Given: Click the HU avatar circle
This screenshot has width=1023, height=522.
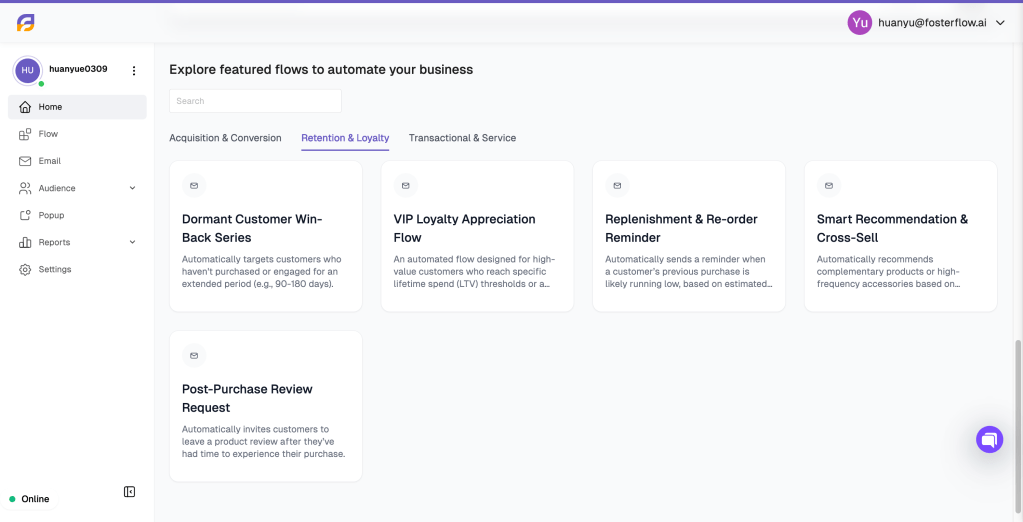Looking at the screenshot, I should click(28, 70).
